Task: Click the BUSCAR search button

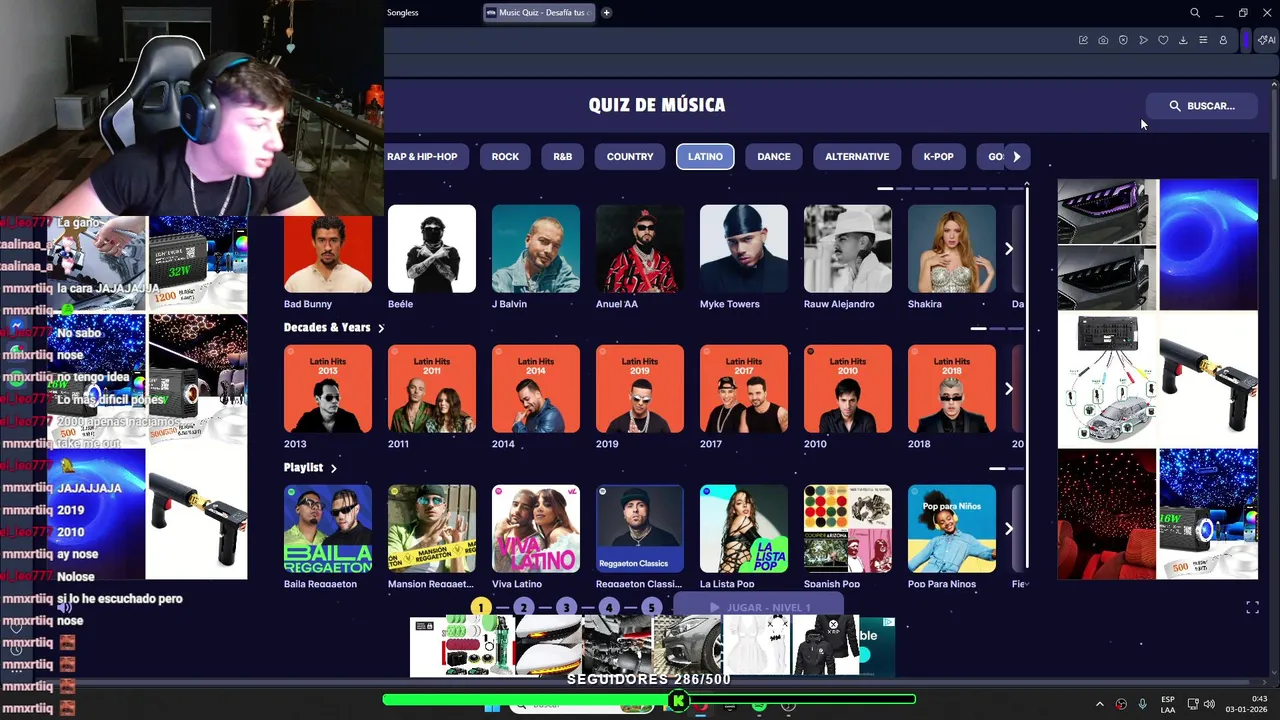Action: pos(1202,106)
